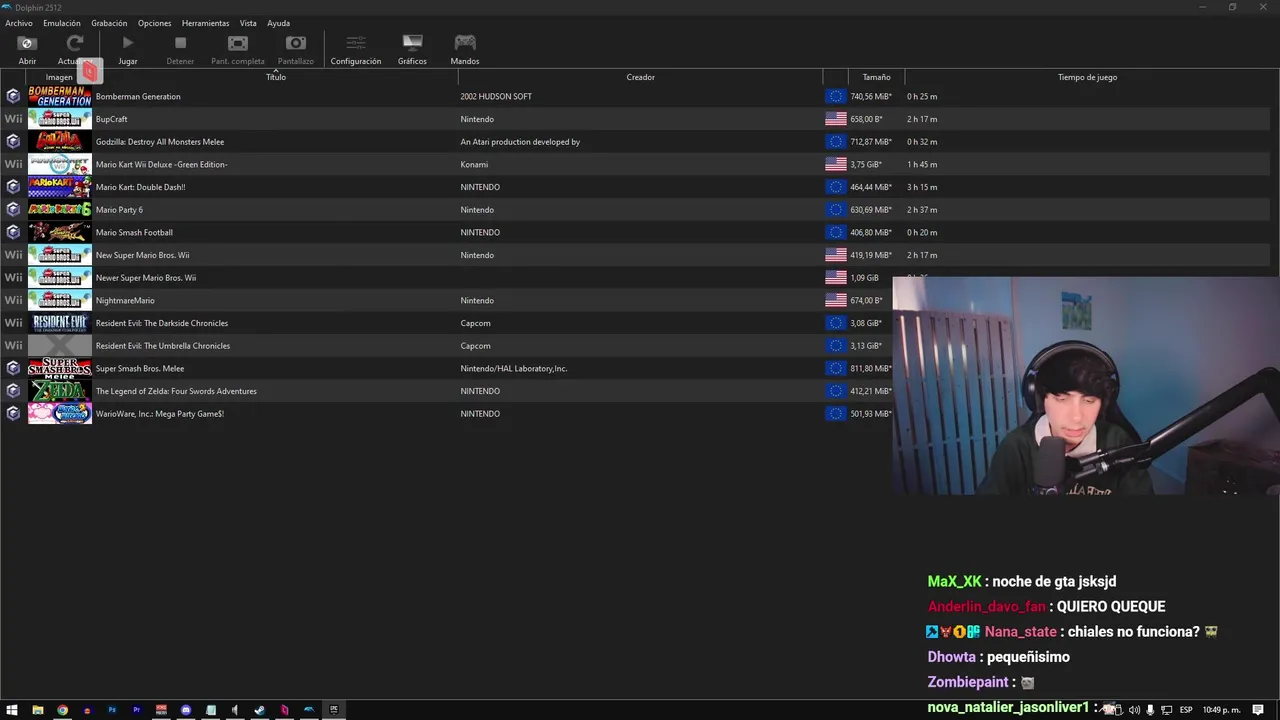Toggle Pant. completa fullscreen icon
This screenshot has height=720, width=1280.
[238, 43]
